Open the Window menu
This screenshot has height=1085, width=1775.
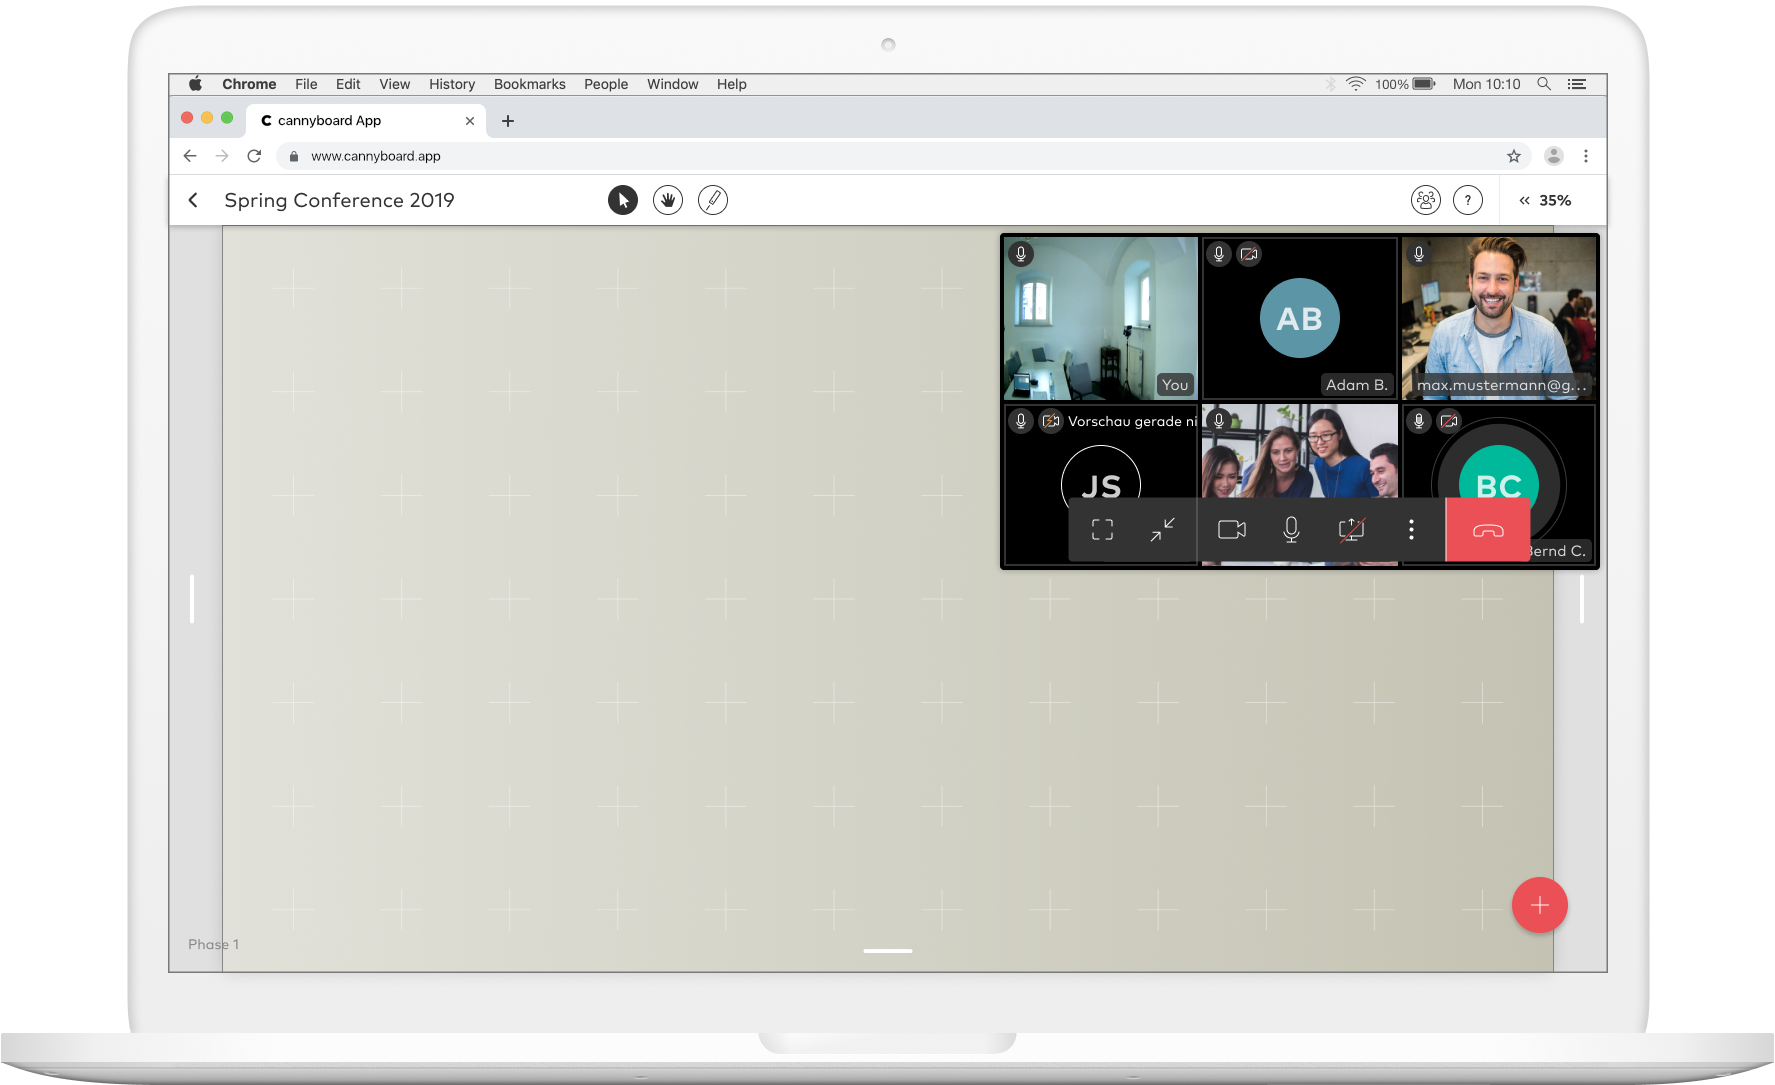click(x=672, y=84)
